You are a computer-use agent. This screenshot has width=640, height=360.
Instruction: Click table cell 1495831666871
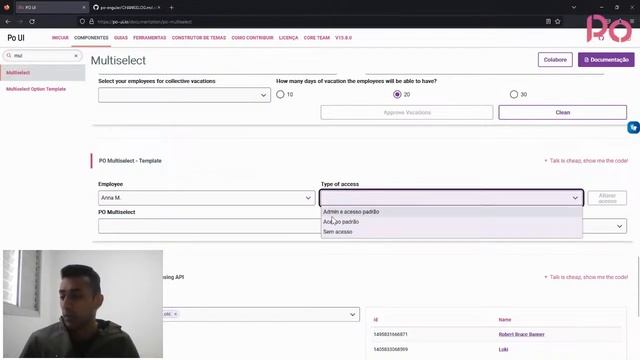tap(390, 334)
